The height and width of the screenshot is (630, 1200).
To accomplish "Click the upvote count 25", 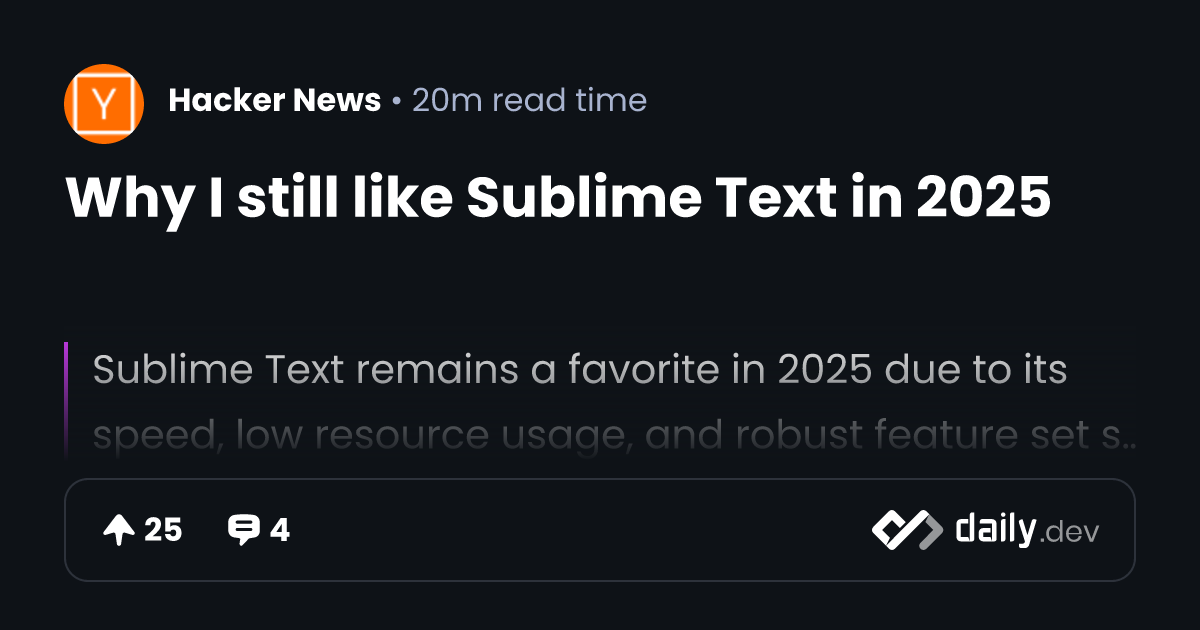I will [163, 530].
